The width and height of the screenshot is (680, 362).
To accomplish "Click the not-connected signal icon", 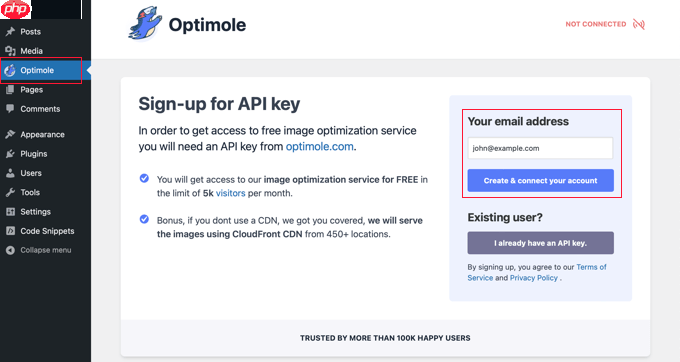I will tap(639, 24).
